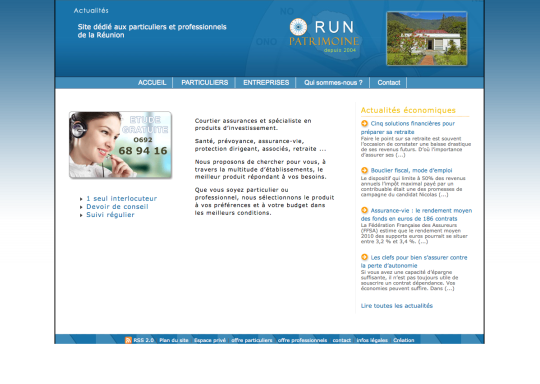Open the ACCUEIL menu item
This screenshot has width=540, height=384.
point(152,83)
